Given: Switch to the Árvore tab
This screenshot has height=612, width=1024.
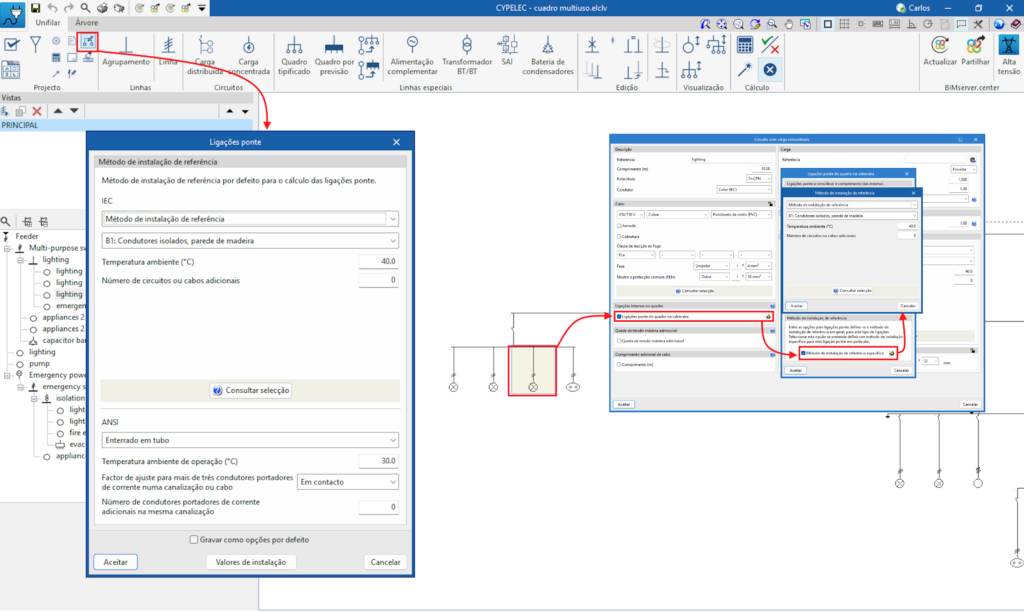Looking at the screenshot, I should click(x=86, y=21).
